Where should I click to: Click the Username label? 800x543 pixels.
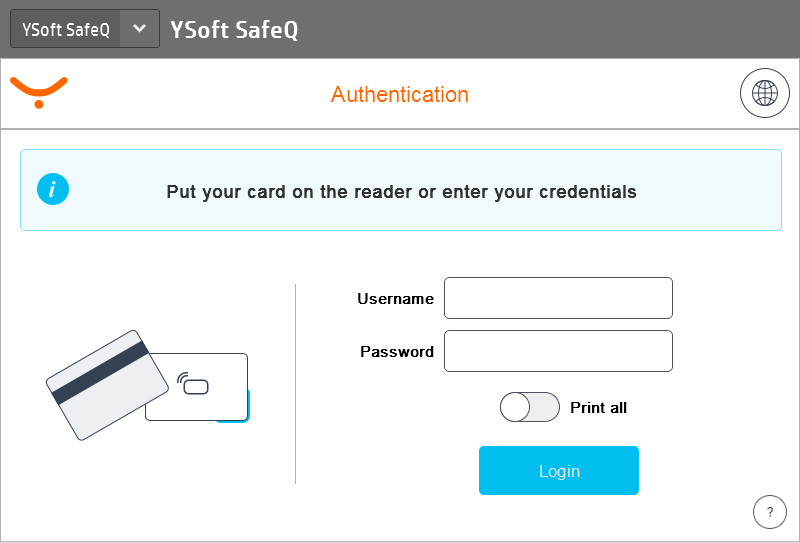pos(395,299)
